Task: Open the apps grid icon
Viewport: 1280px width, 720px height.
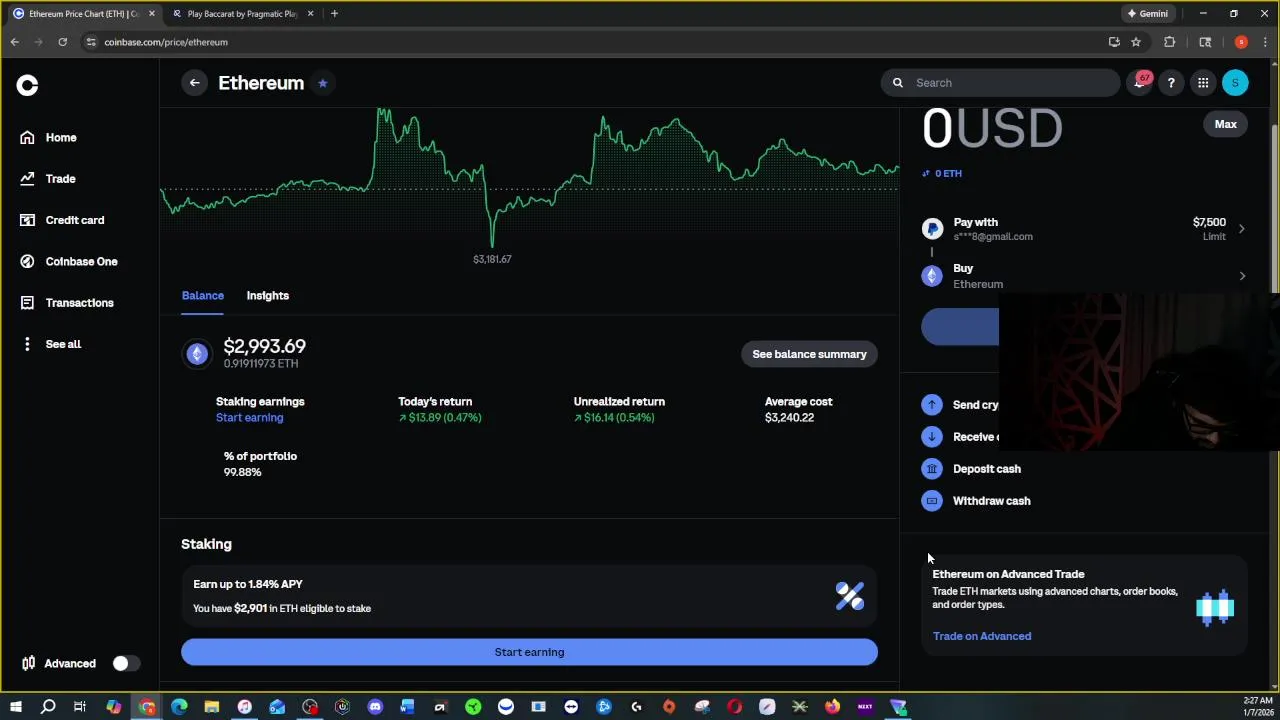Action: tap(1203, 83)
